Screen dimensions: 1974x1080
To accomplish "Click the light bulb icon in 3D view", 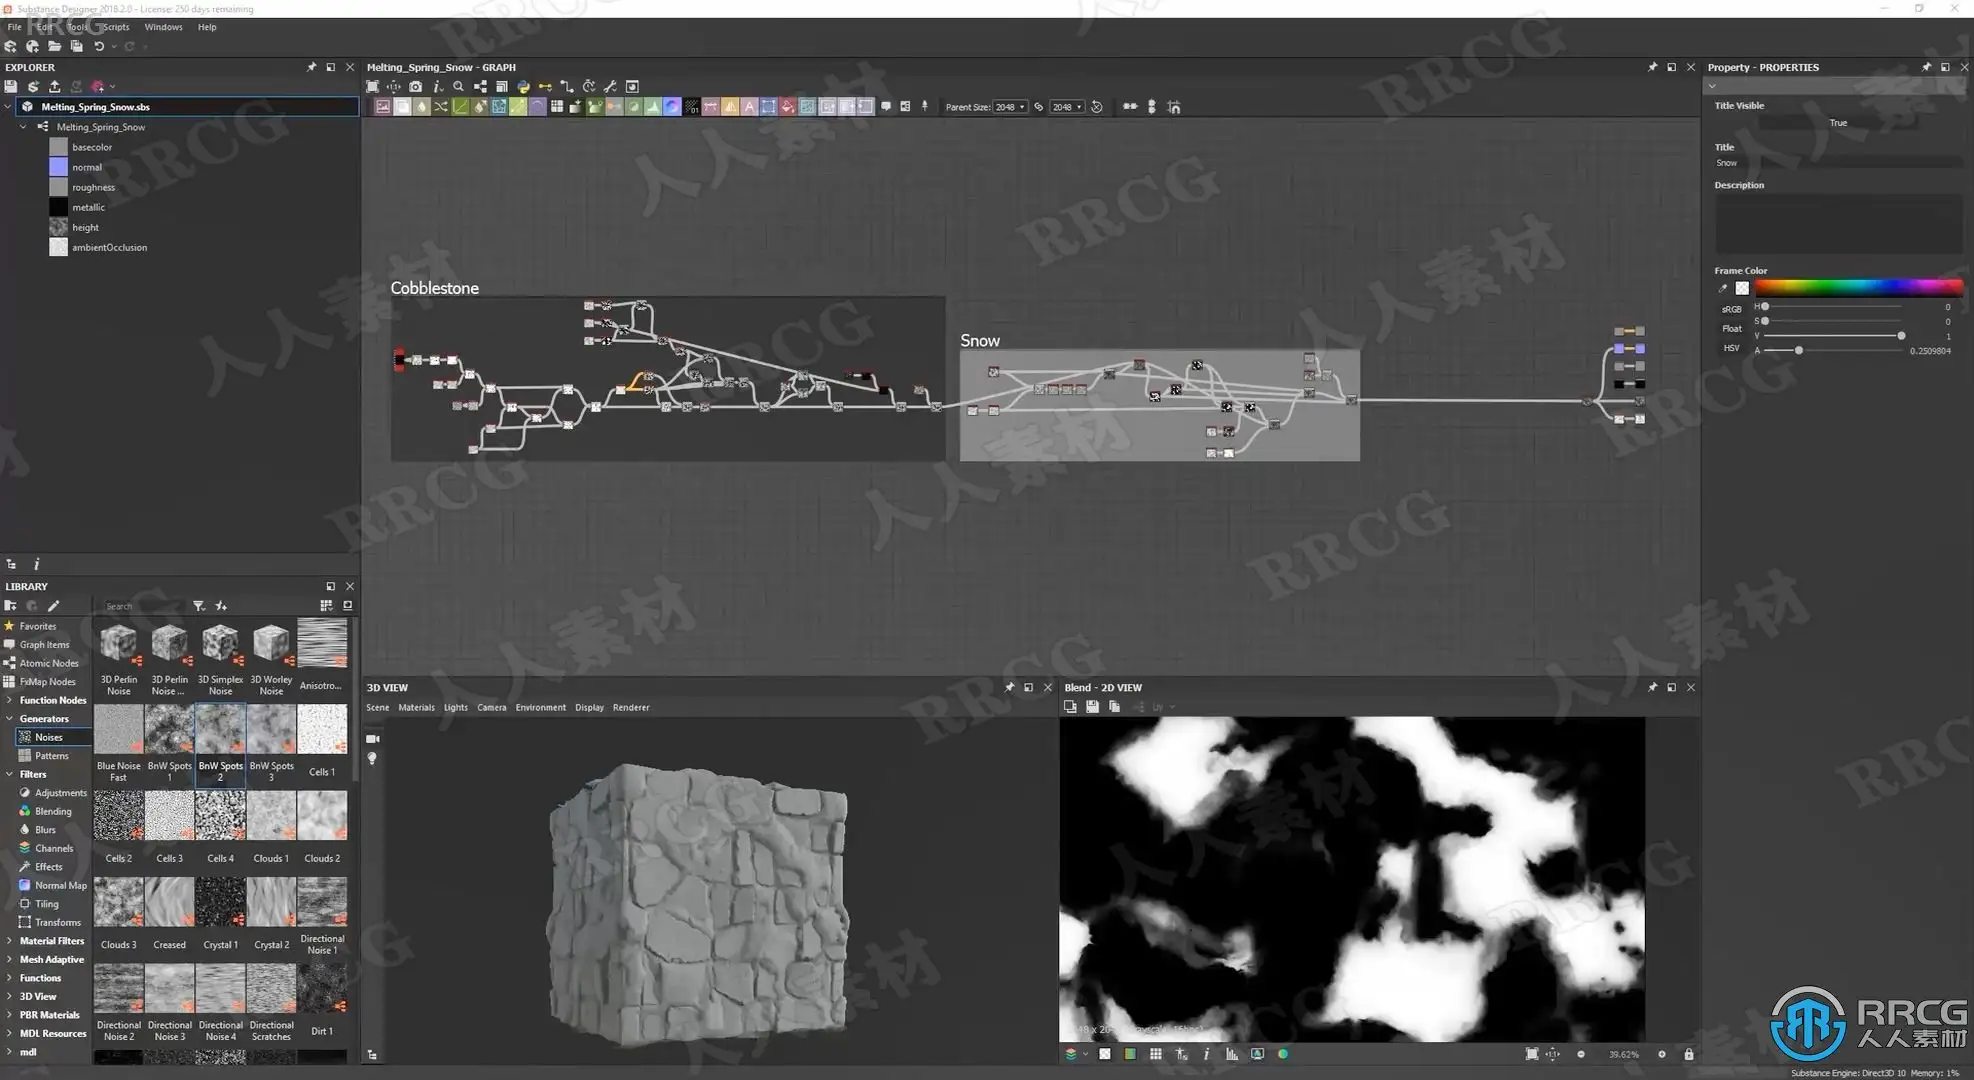I will point(373,759).
